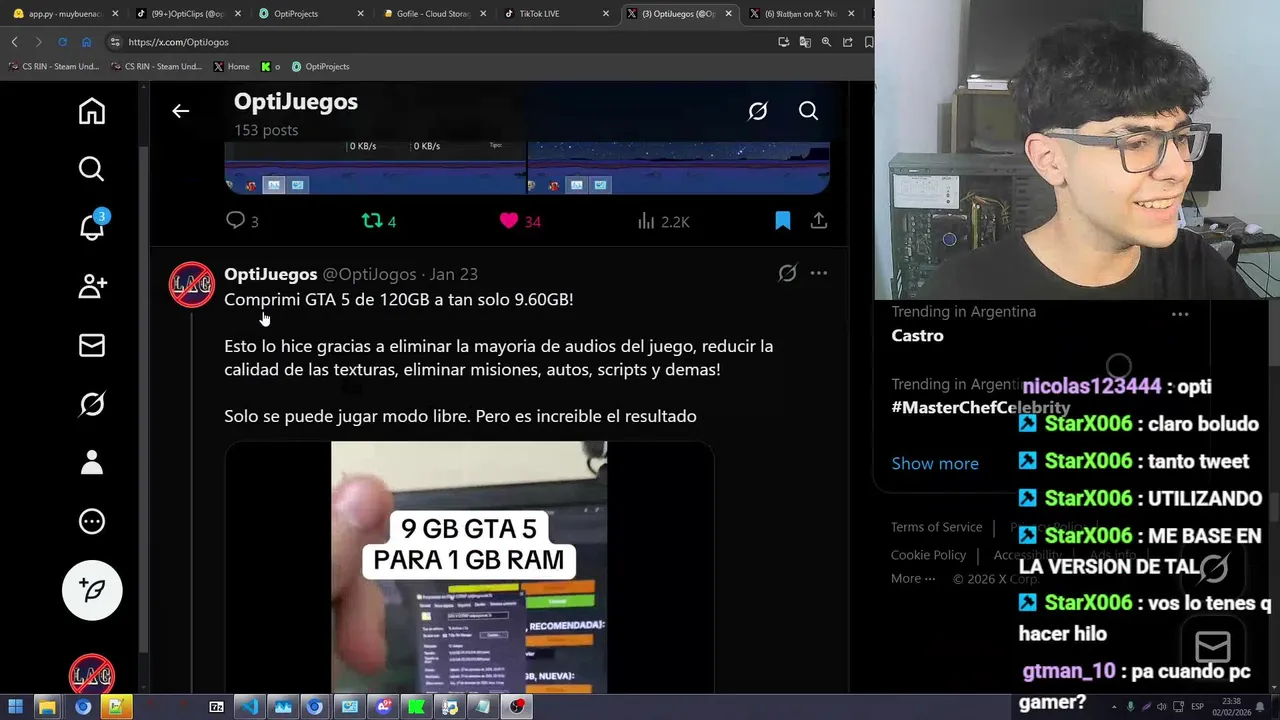View analytics showing 2.2K views

(x=664, y=221)
